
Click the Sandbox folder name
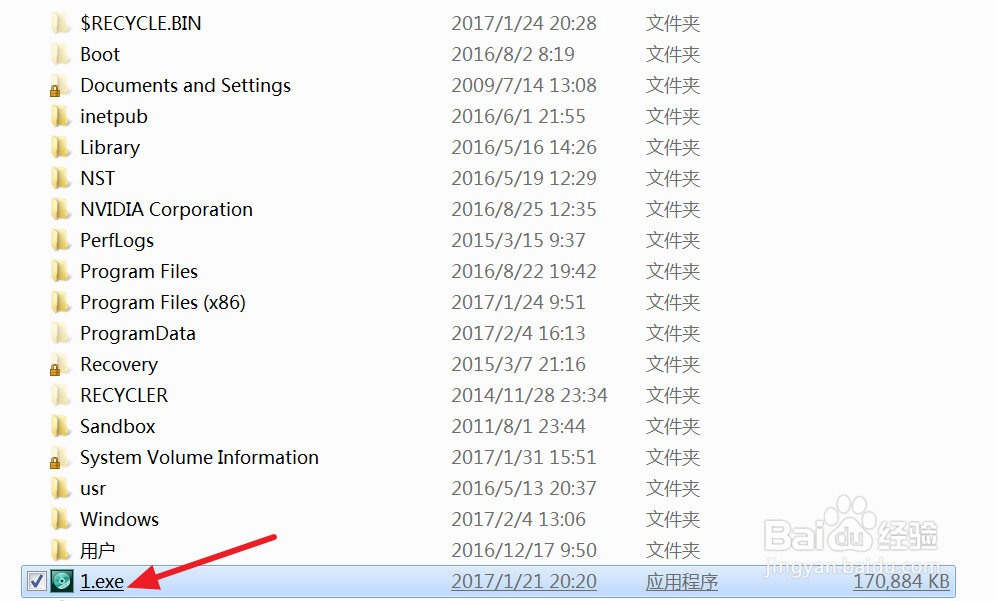pyautogui.click(x=118, y=427)
